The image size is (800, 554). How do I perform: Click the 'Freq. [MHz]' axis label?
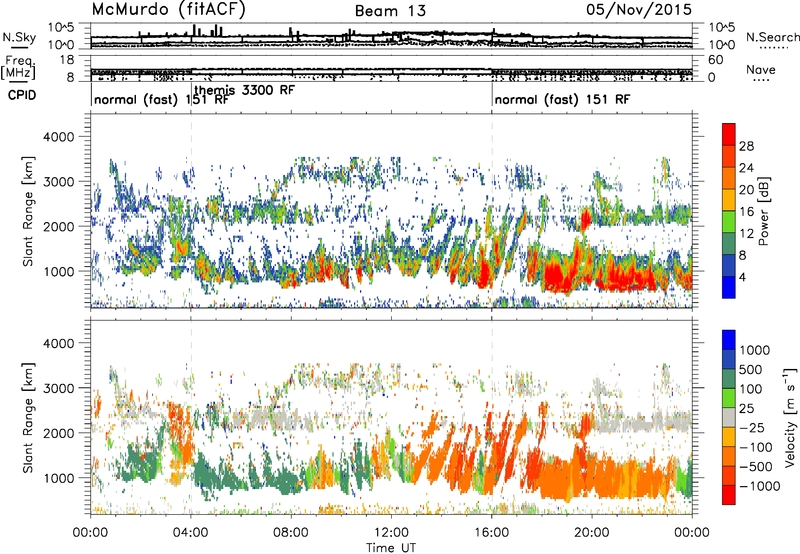(19, 67)
